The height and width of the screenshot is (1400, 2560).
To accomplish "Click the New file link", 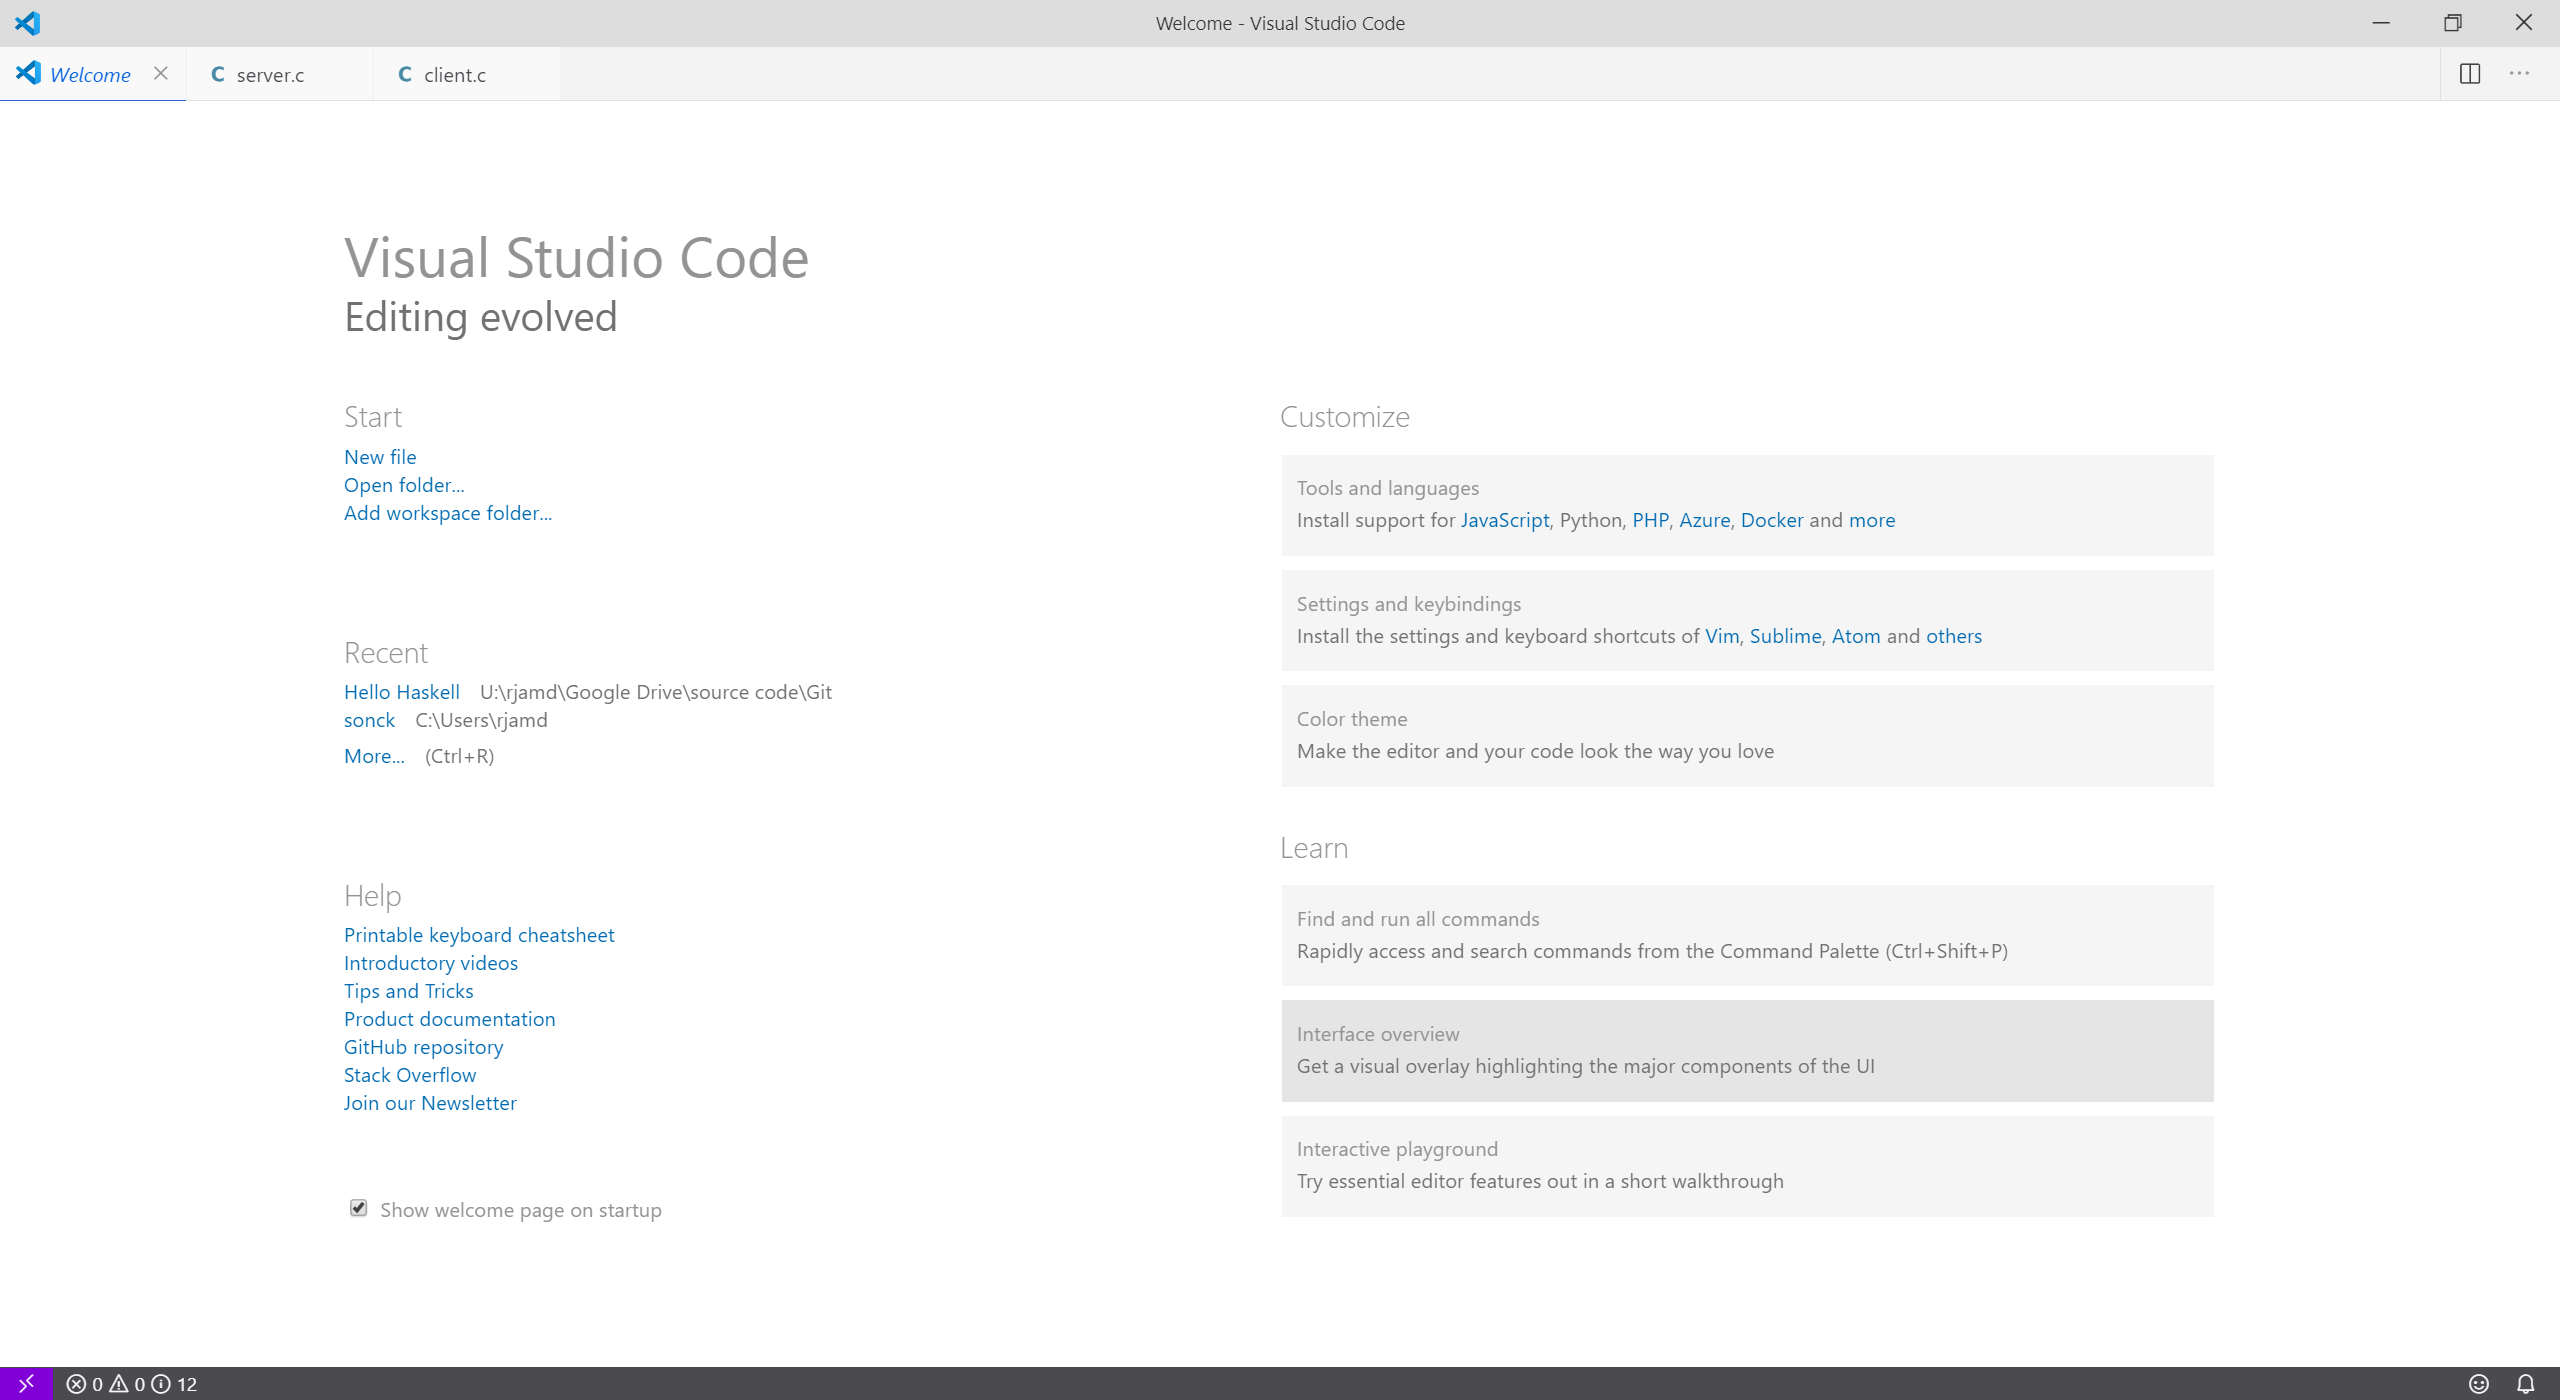I will point(380,457).
